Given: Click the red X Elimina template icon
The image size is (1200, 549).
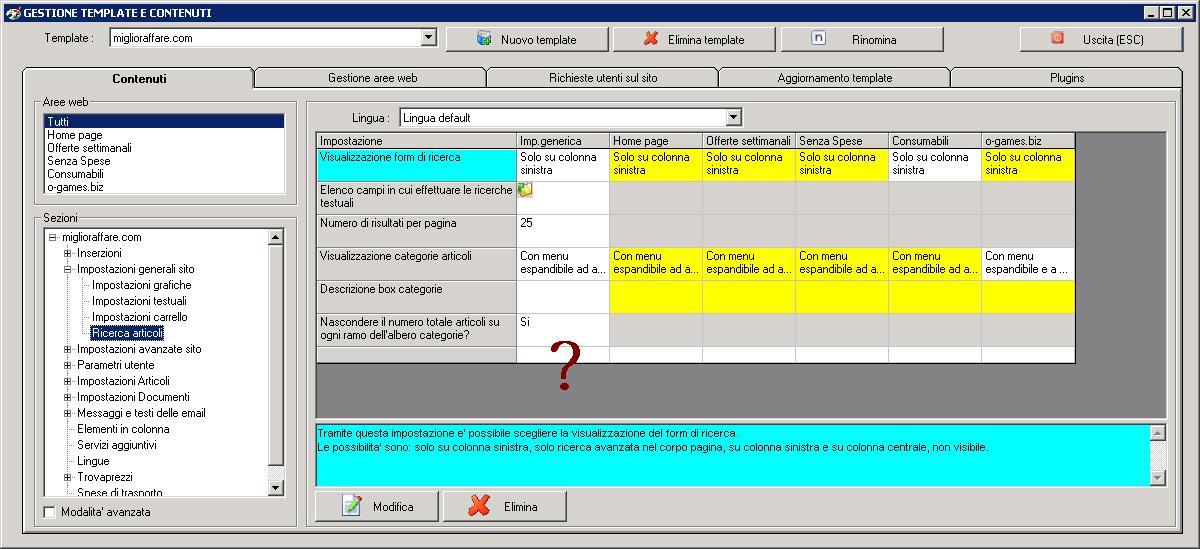Looking at the screenshot, I should click(651, 39).
